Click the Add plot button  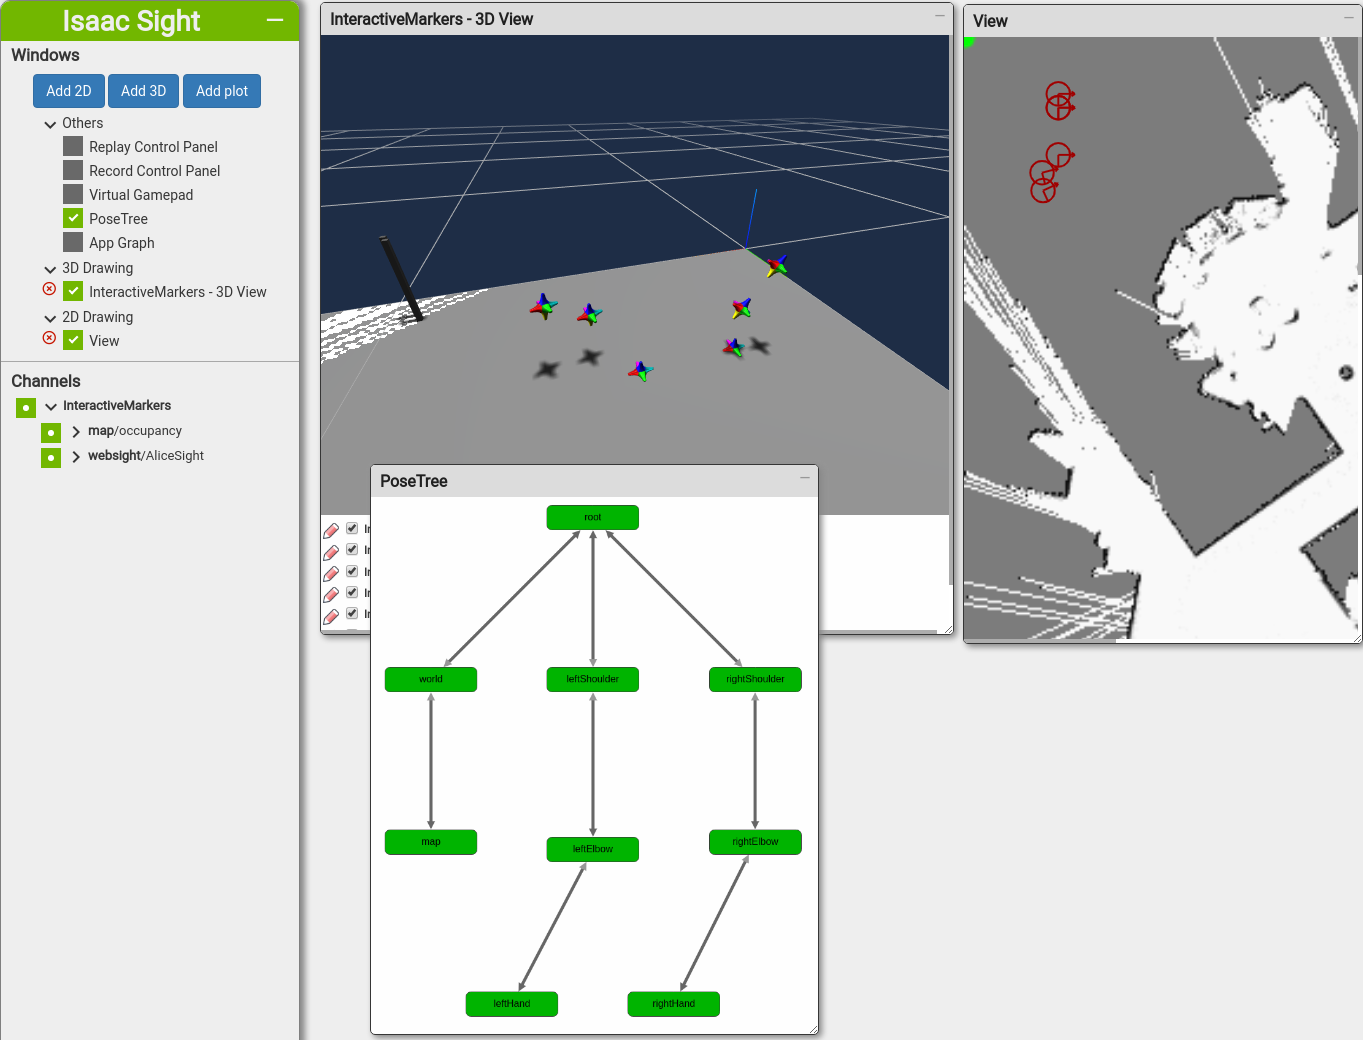(221, 91)
